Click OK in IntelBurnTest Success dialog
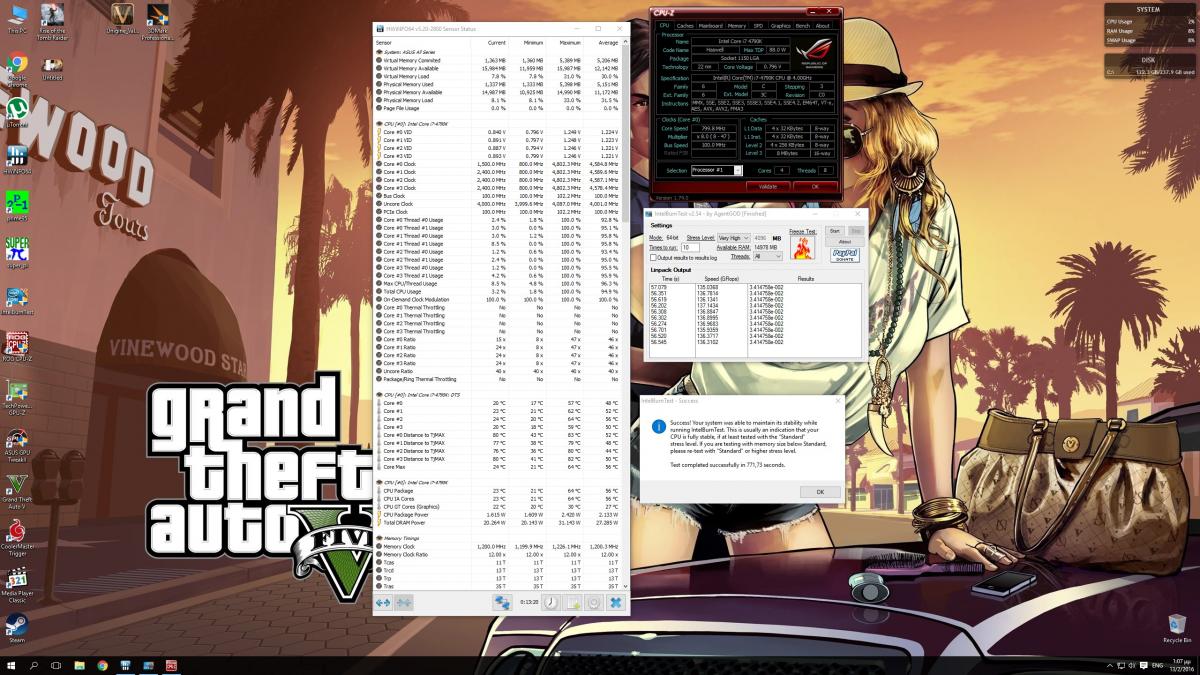Image resolution: width=1200 pixels, height=675 pixels. [x=820, y=491]
